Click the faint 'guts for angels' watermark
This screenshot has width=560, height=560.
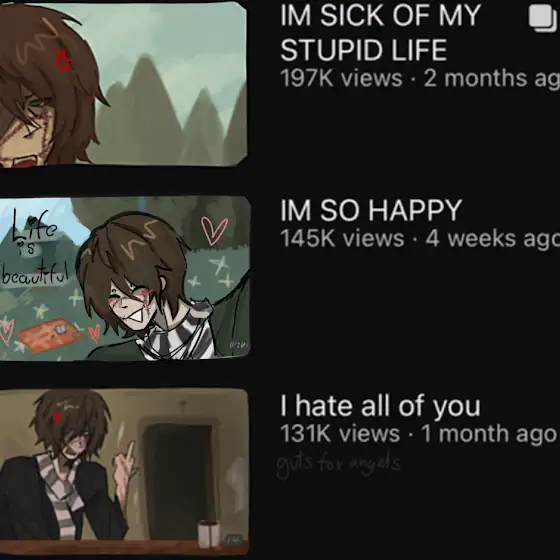[339, 464]
